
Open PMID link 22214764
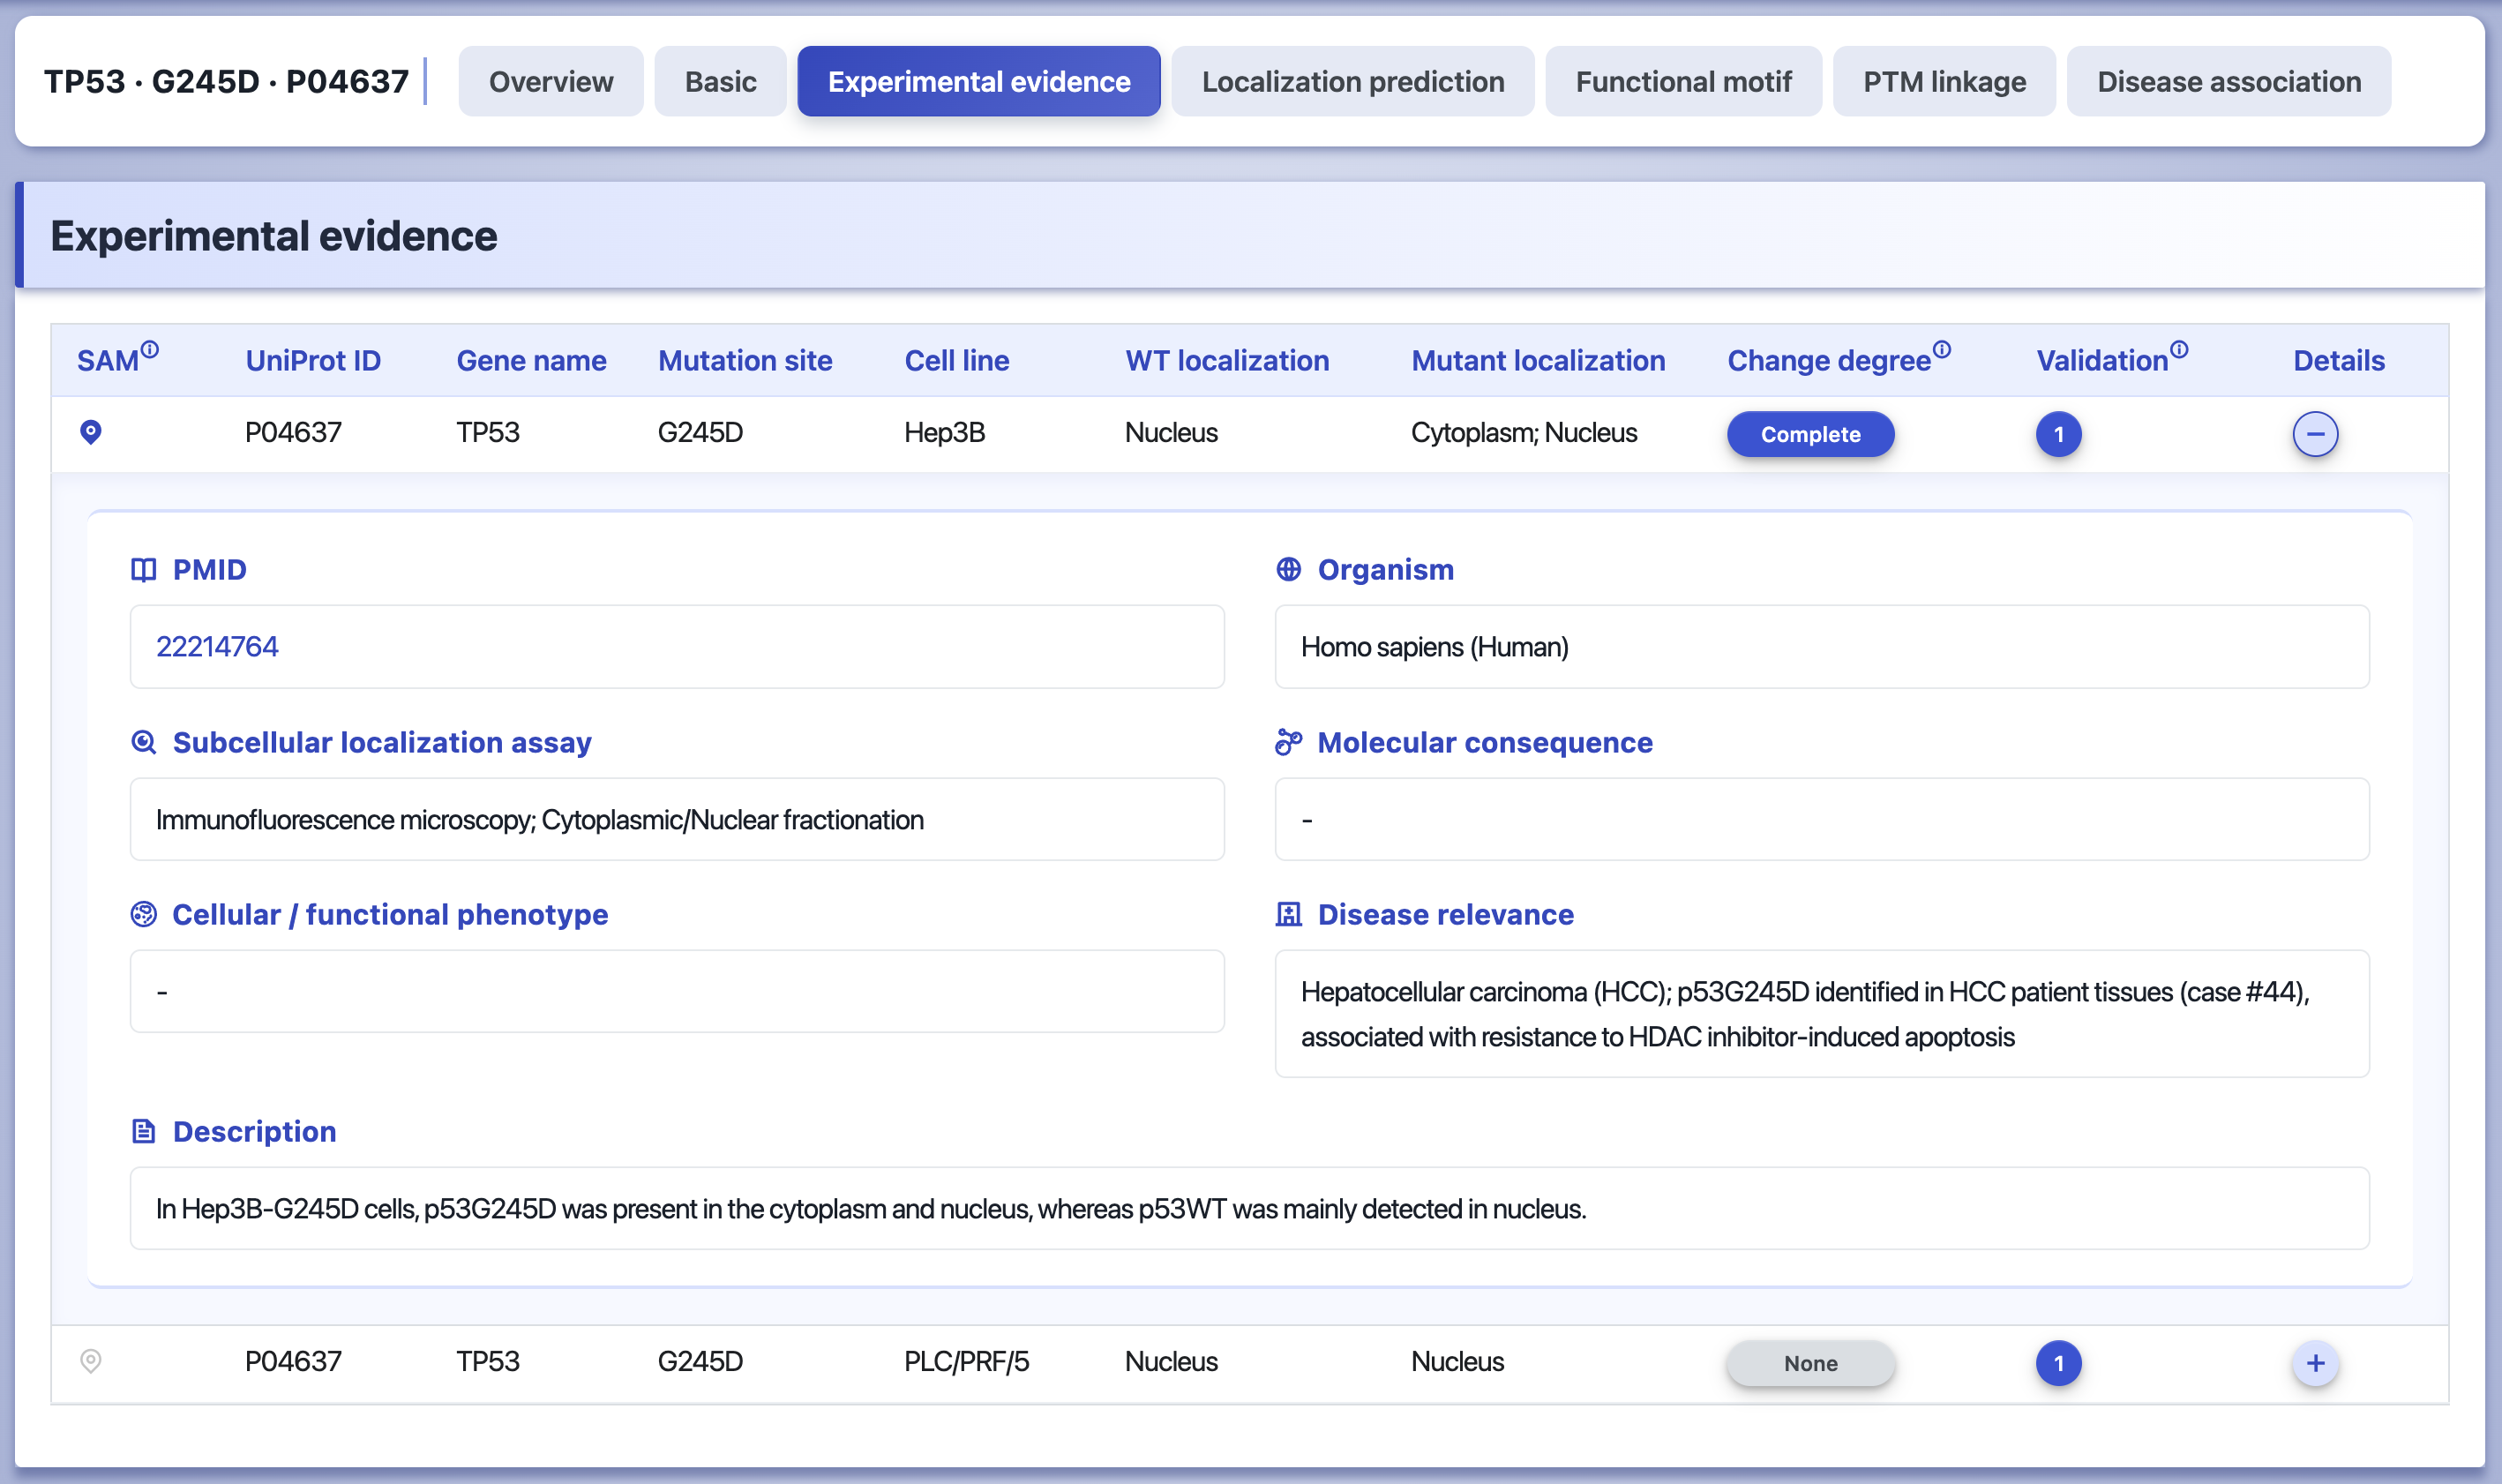[217, 647]
